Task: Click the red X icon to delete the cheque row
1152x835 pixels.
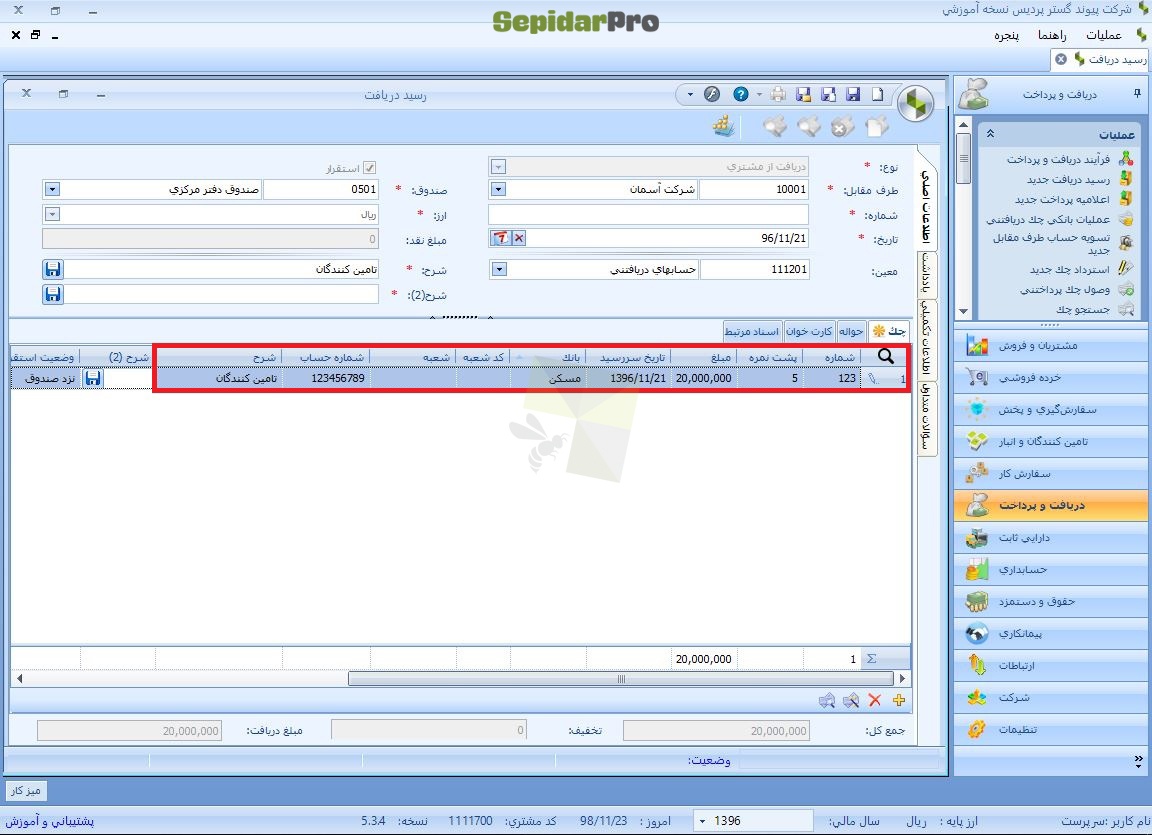Action: (874, 701)
